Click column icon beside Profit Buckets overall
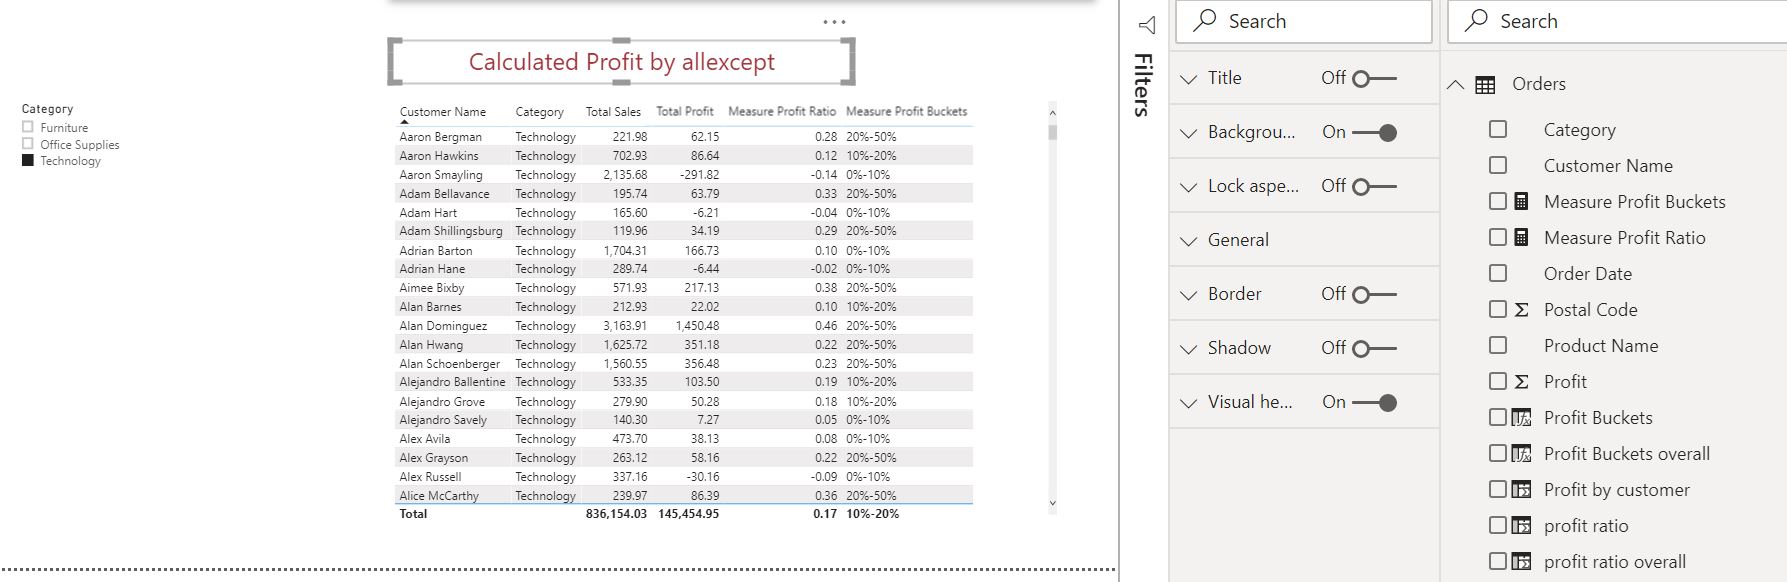Viewport: 1787px width, 582px height. point(1521,454)
